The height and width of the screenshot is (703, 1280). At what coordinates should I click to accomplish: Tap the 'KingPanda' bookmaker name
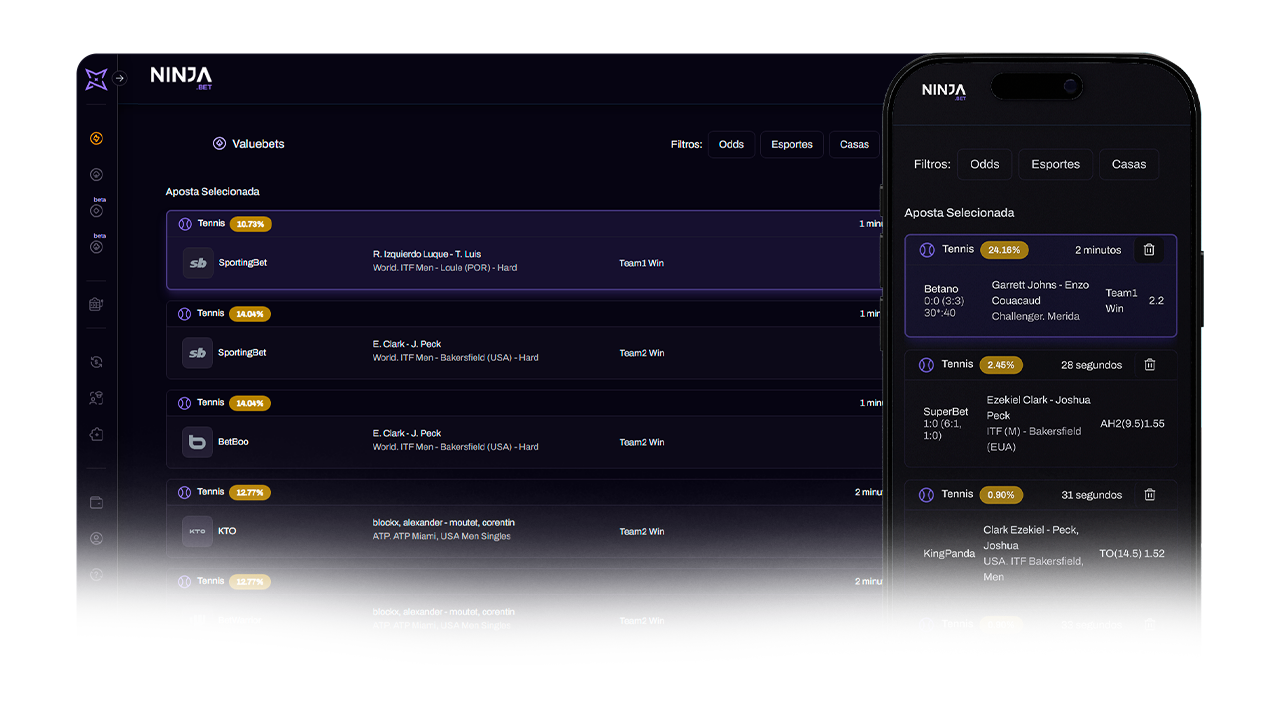[949, 553]
